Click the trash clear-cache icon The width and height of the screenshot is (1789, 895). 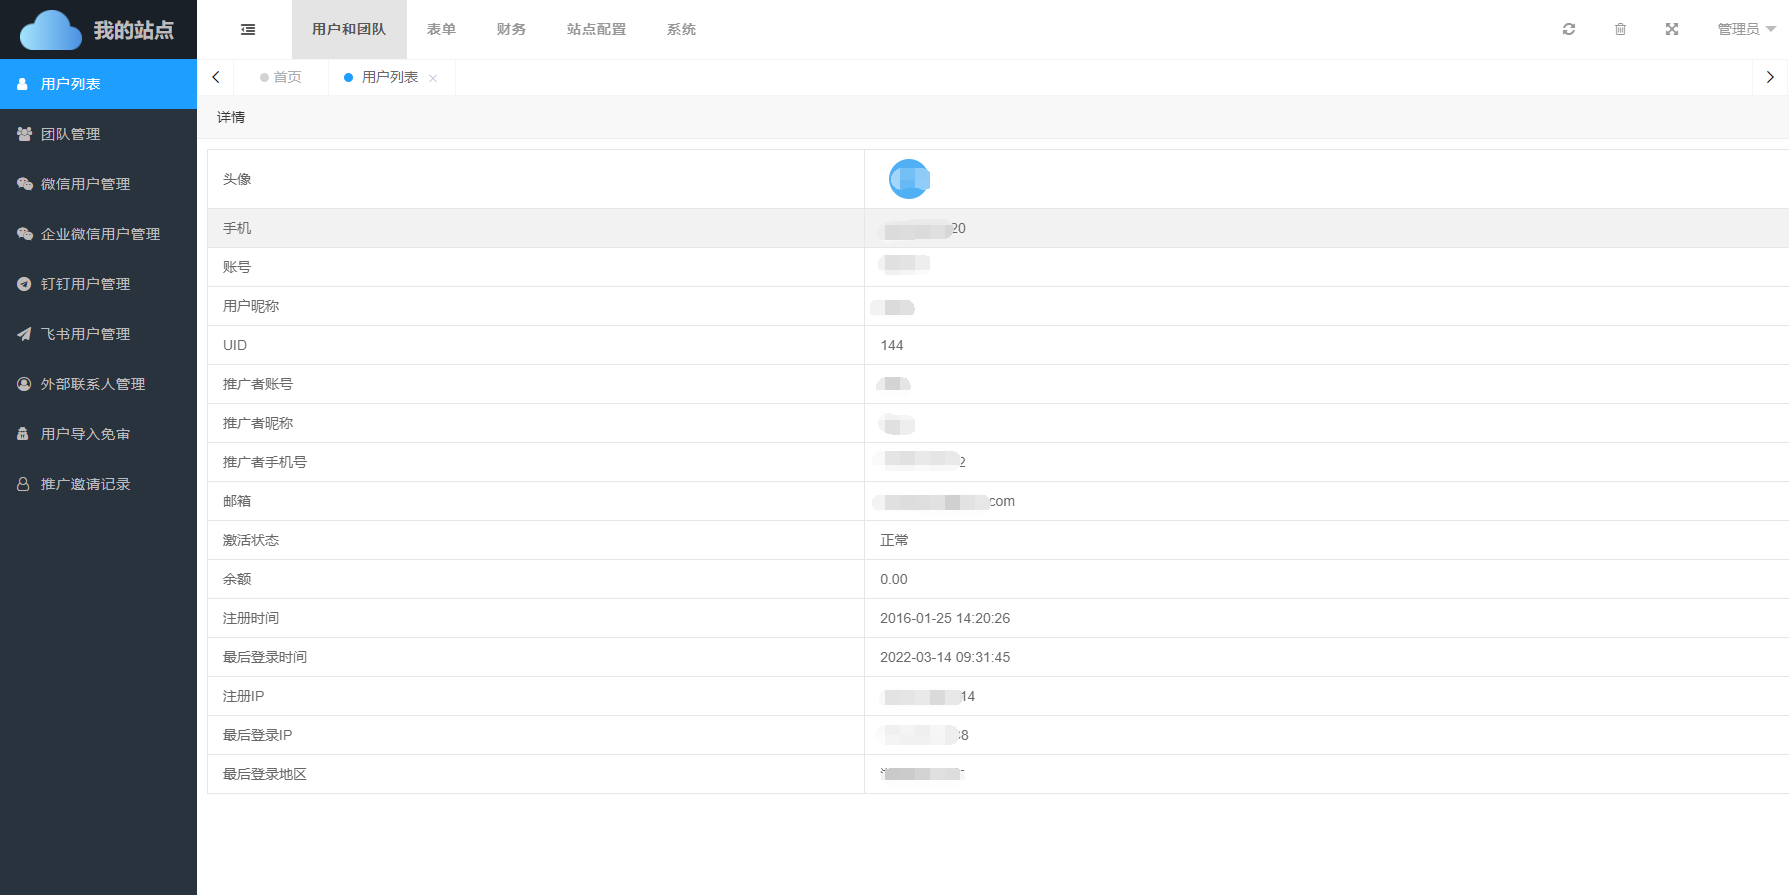[x=1620, y=30]
